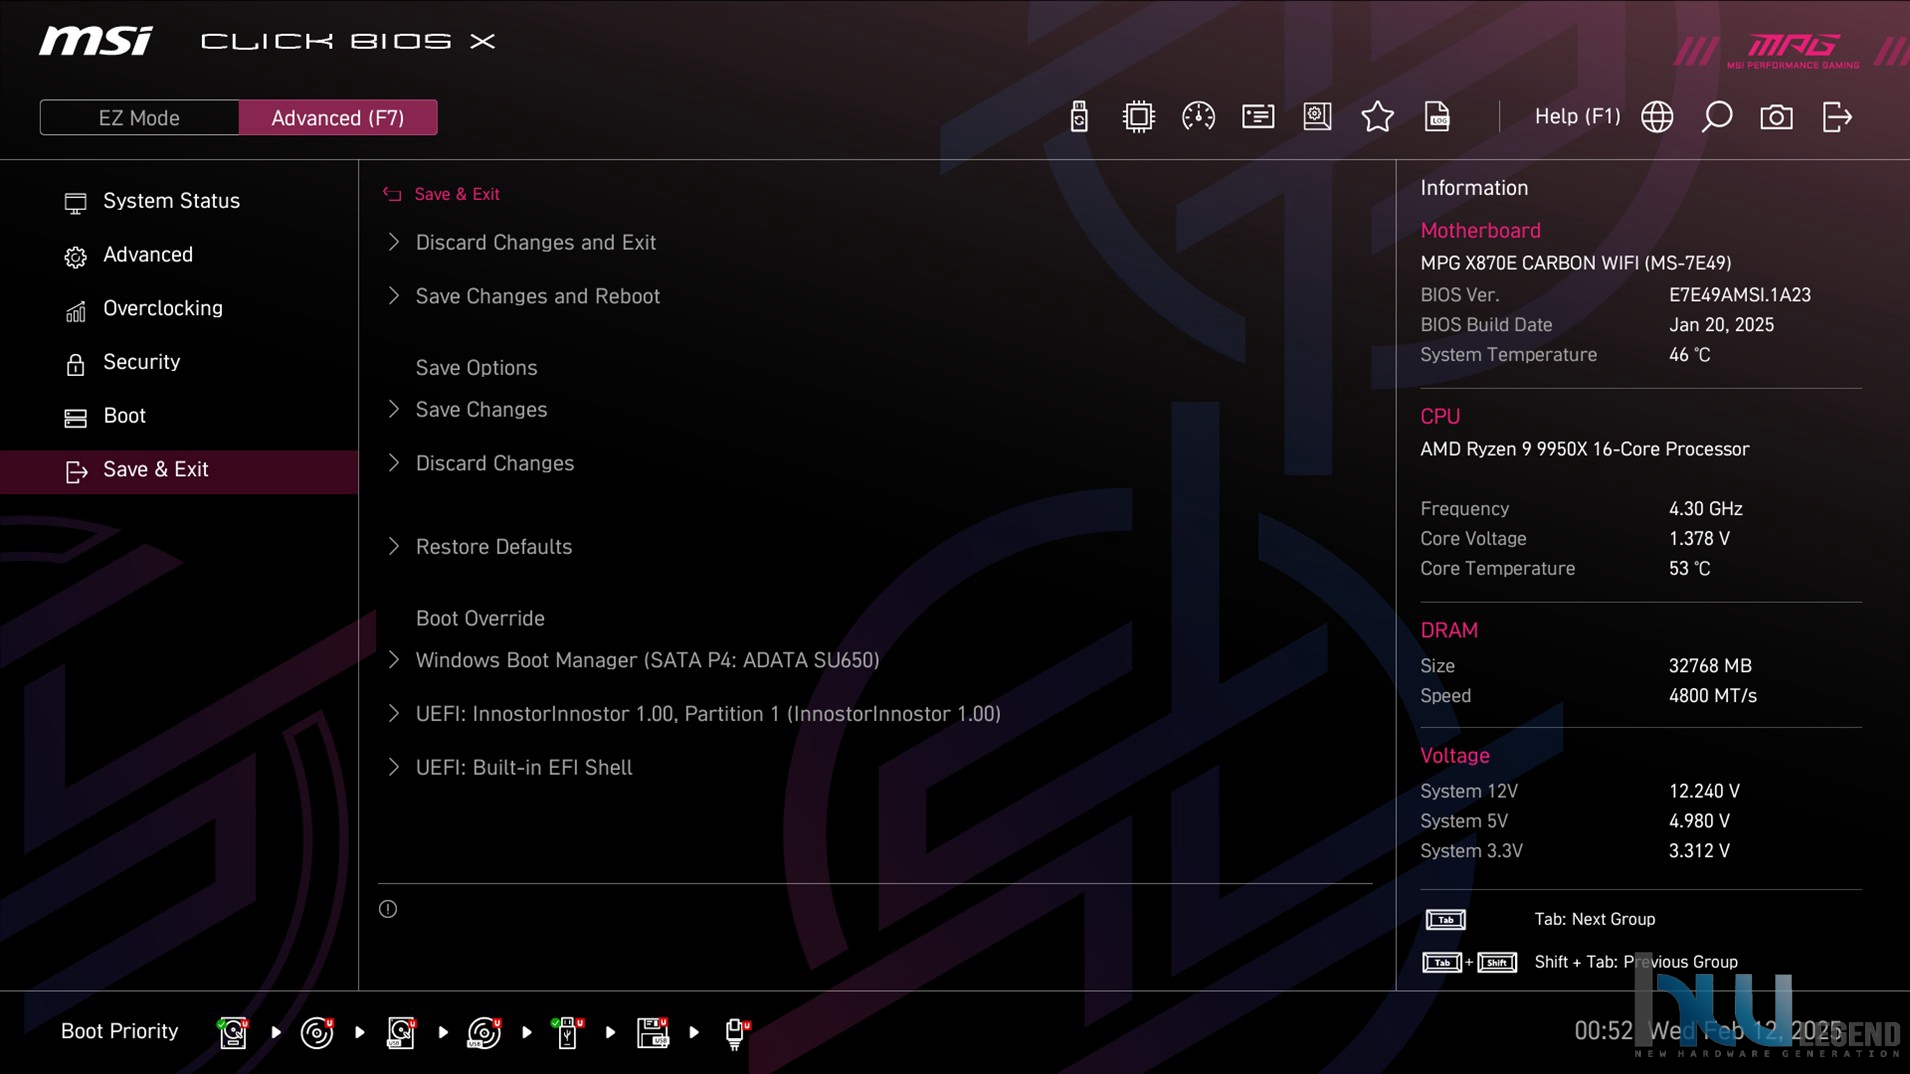Expand Windows Boot Manager chevron
1910x1074 pixels.
point(393,660)
